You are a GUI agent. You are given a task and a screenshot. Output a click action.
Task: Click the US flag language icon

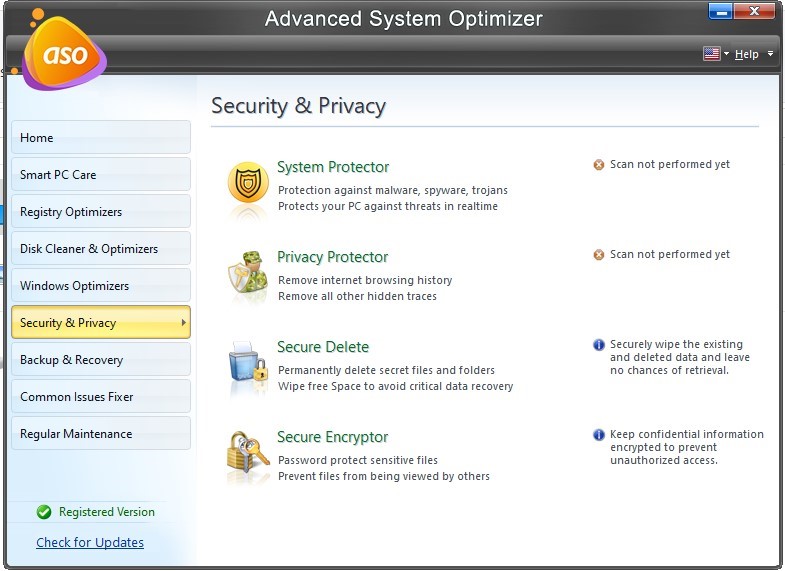click(x=711, y=54)
